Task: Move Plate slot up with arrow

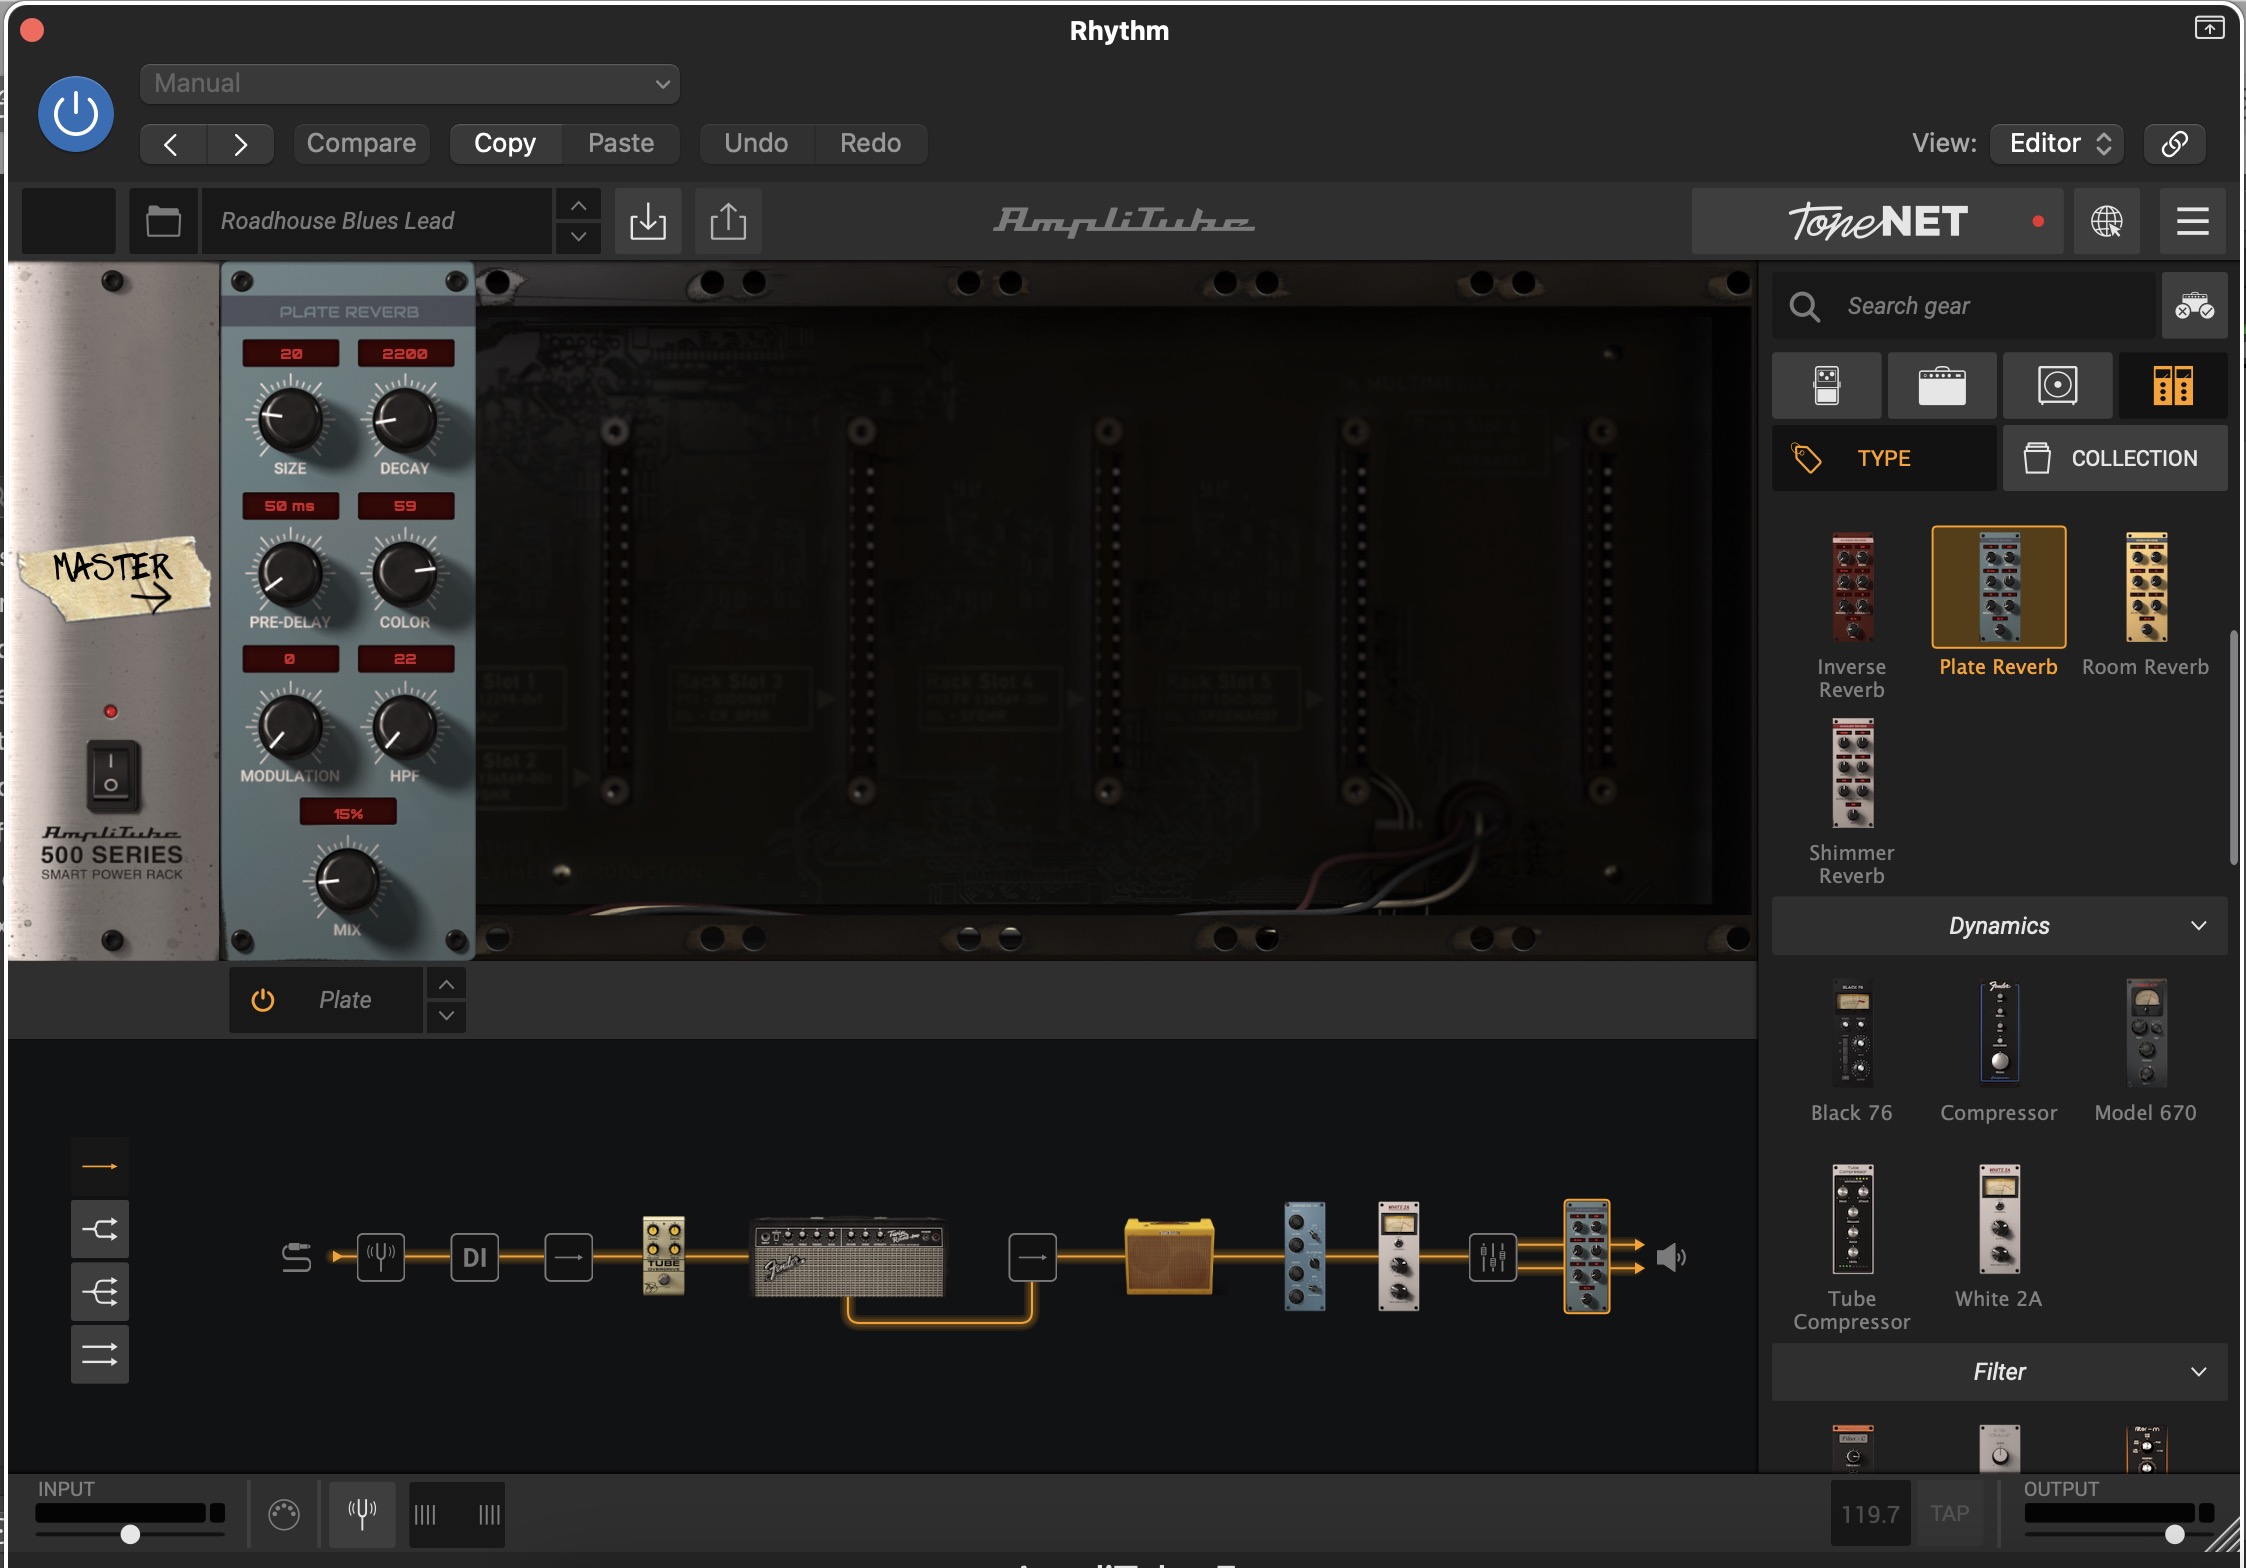Action: 447,985
